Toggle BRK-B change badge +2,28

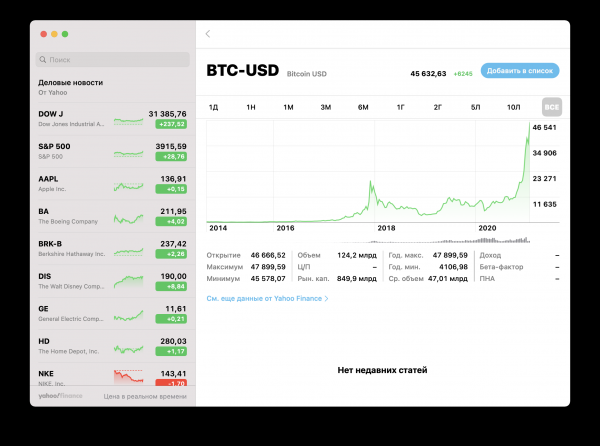[x=171, y=254]
